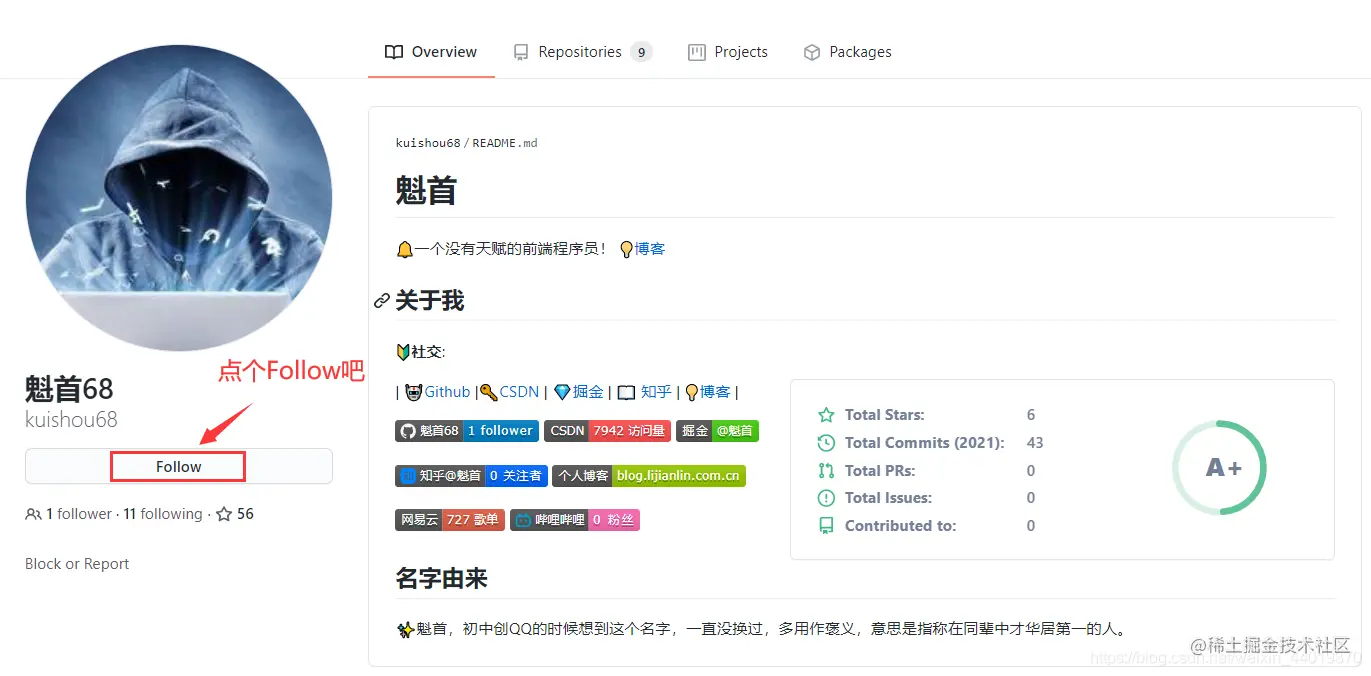
Task: Switch to the Projects tab
Action: [x=728, y=51]
